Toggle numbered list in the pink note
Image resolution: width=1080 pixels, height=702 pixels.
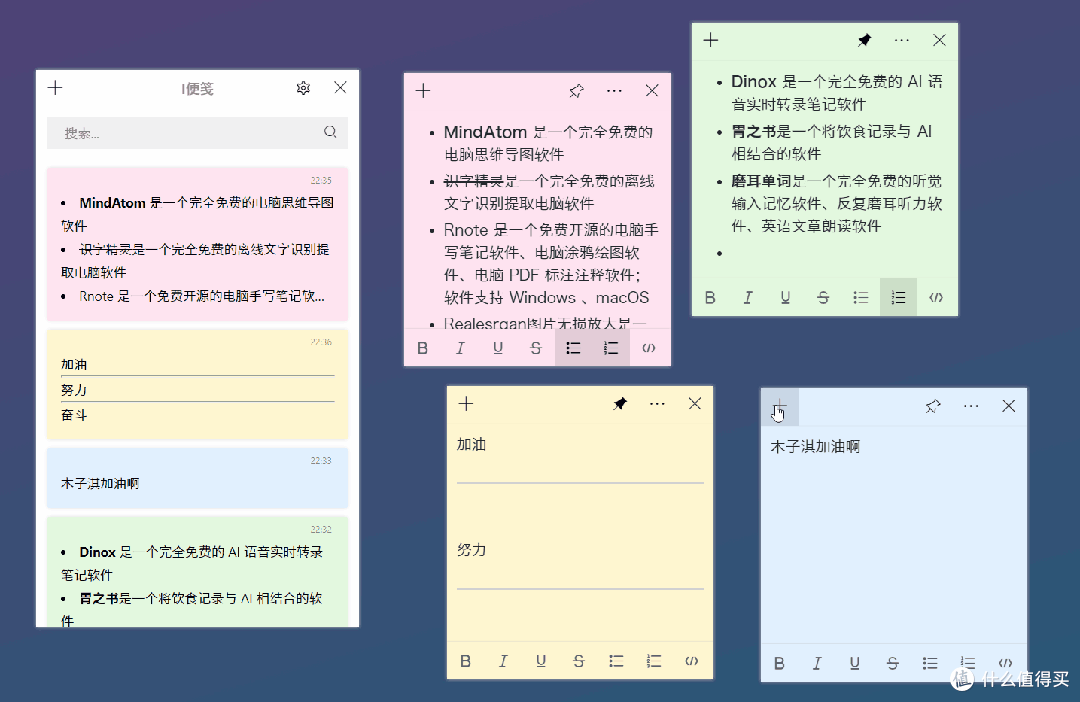coord(611,349)
